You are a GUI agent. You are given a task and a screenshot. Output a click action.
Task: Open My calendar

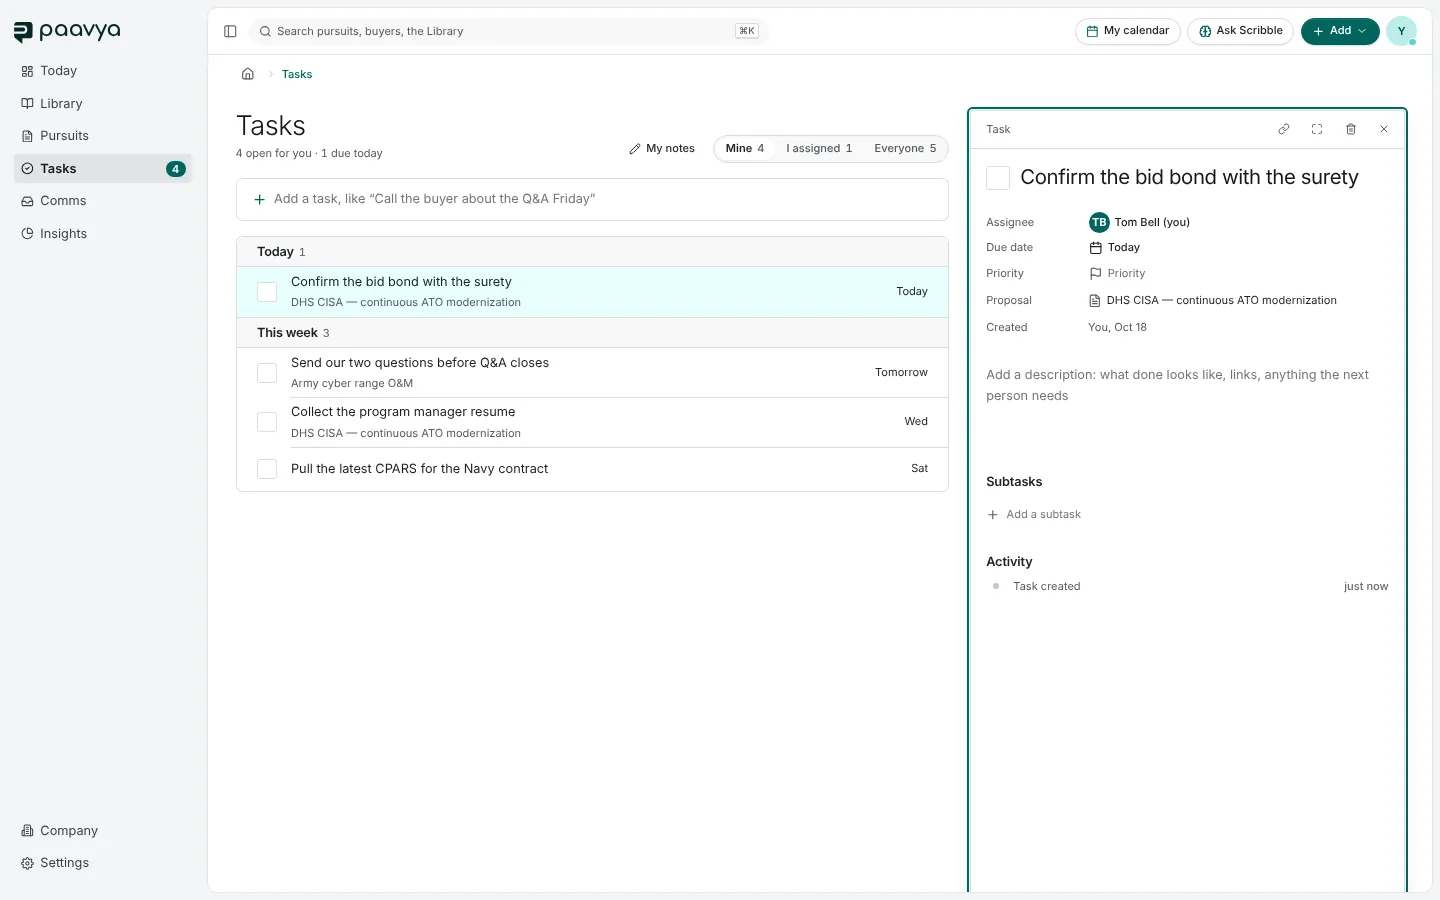1128,31
